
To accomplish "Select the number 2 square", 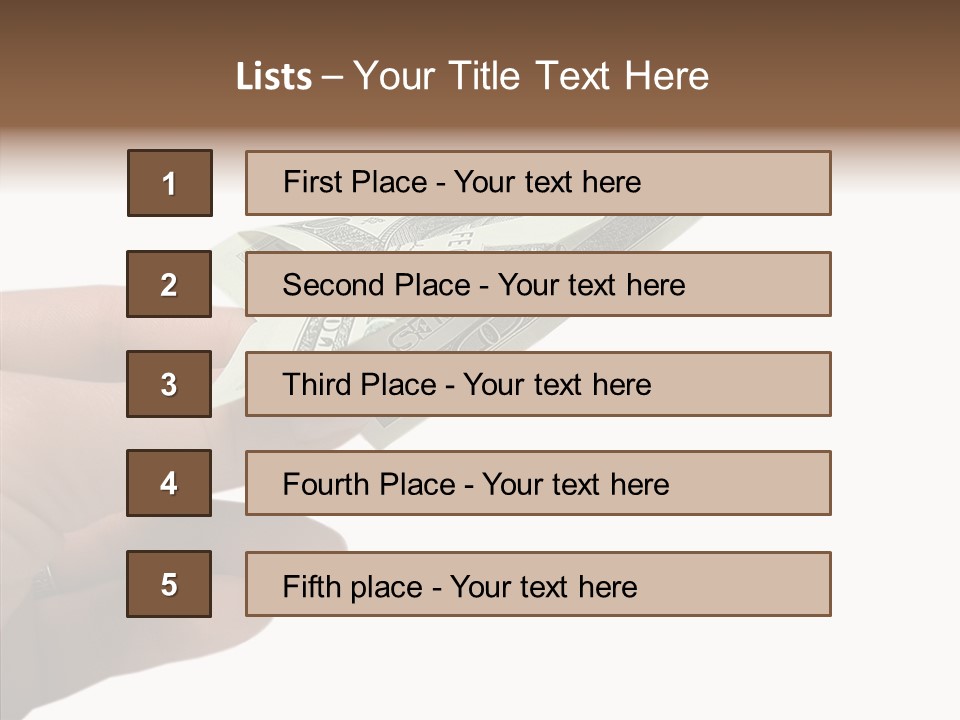I will [x=169, y=284].
